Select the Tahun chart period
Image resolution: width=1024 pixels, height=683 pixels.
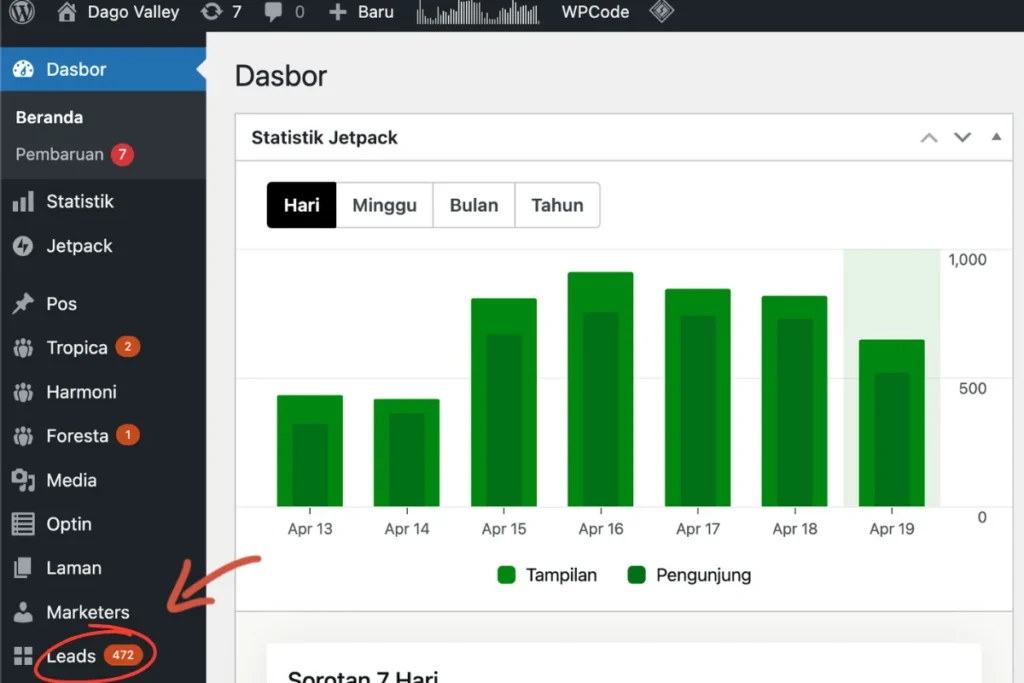tap(557, 205)
